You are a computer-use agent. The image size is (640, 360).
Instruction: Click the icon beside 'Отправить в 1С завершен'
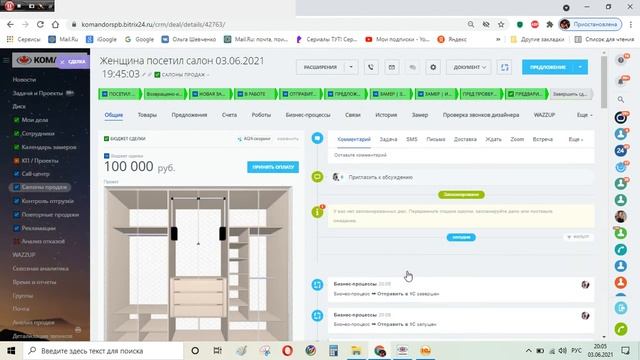[x=318, y=284]
